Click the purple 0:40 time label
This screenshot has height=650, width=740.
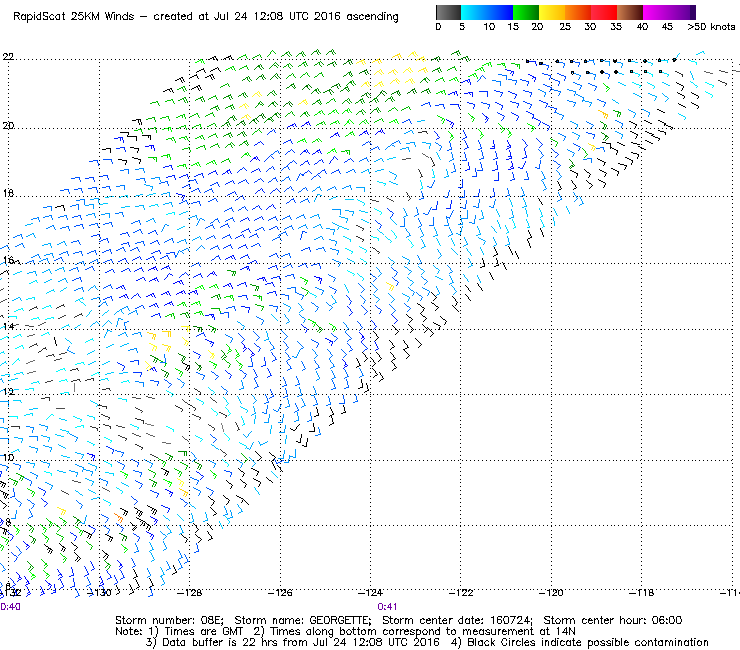coord(10,607)
